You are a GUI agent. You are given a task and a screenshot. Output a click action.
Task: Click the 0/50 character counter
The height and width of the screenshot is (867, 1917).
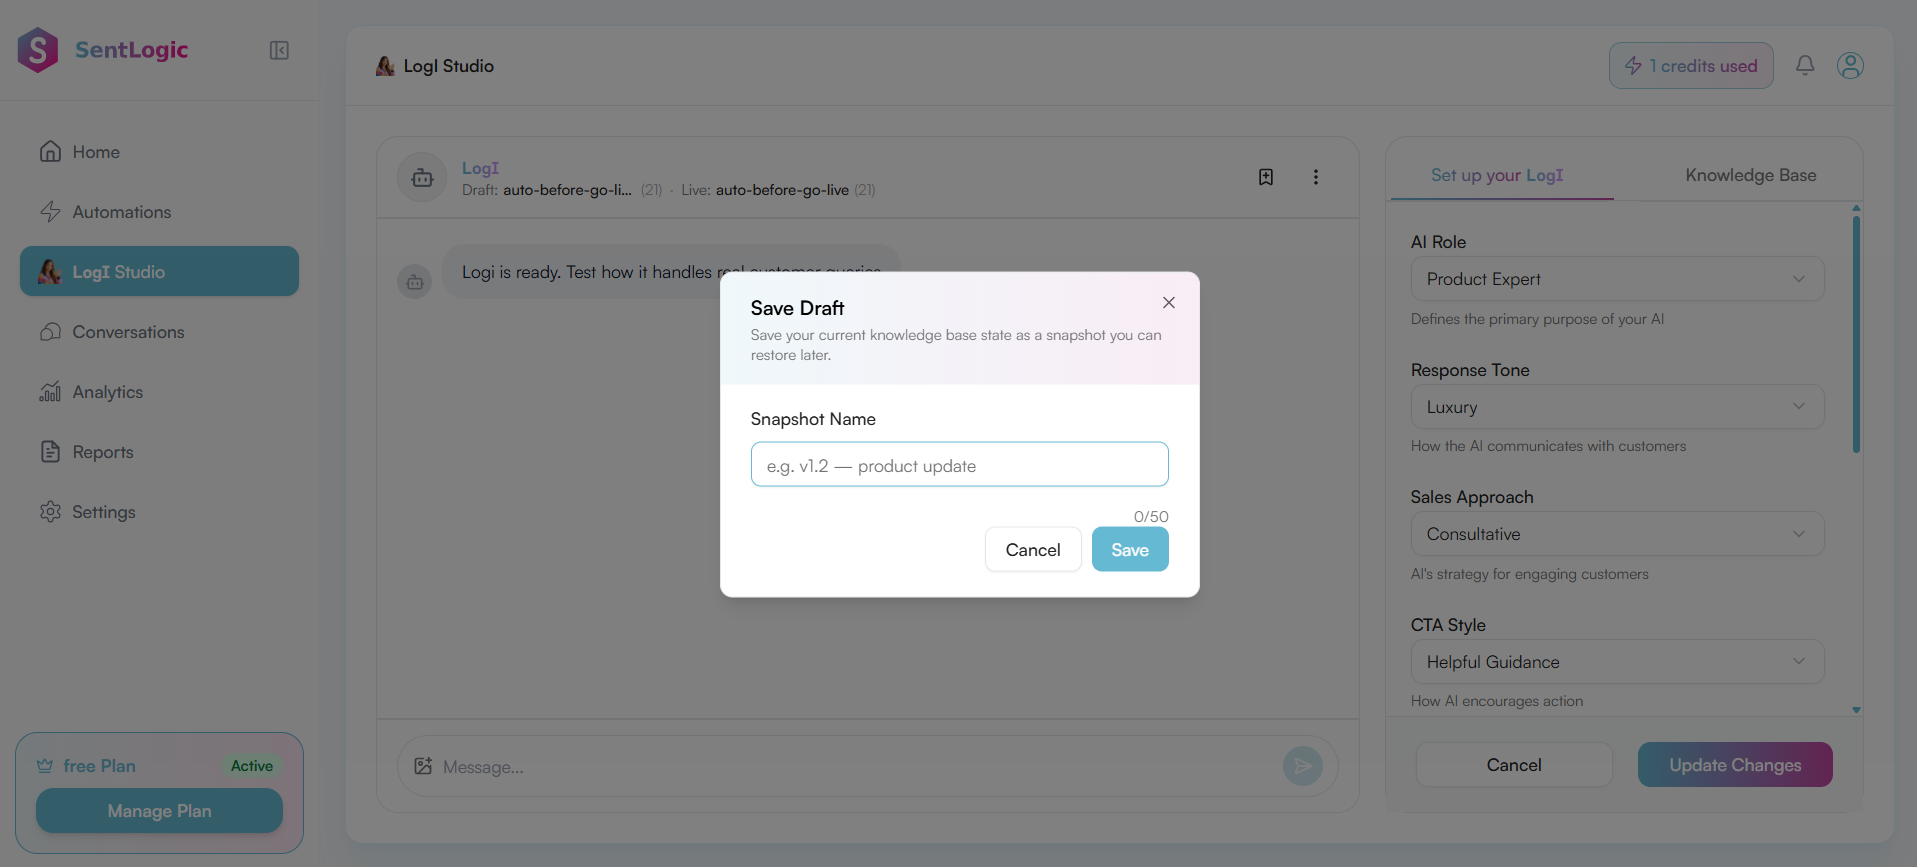(x=1151, y=517)
